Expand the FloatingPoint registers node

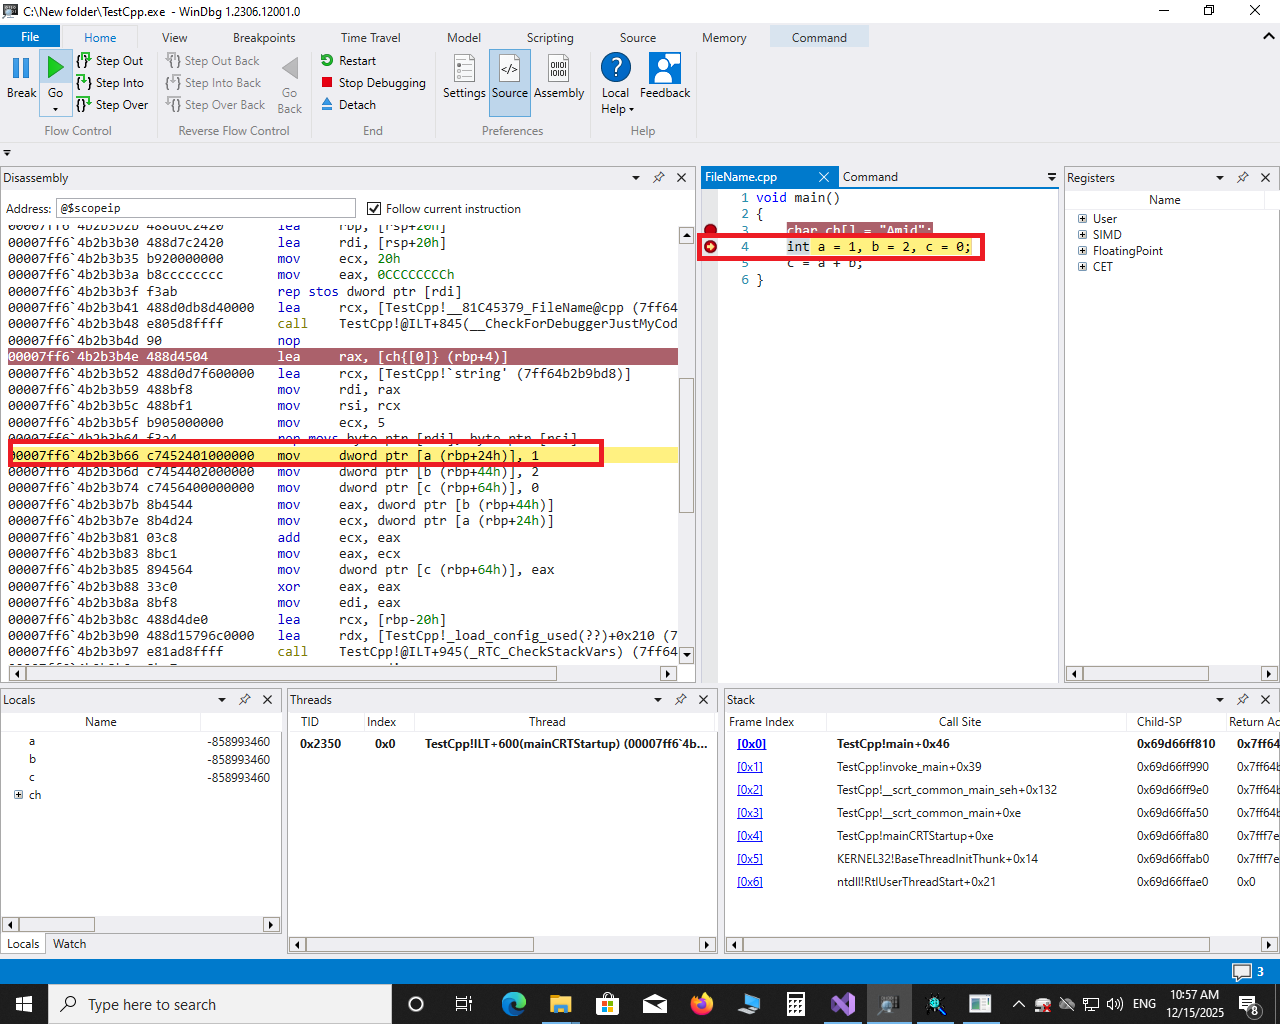point(1082,251)
